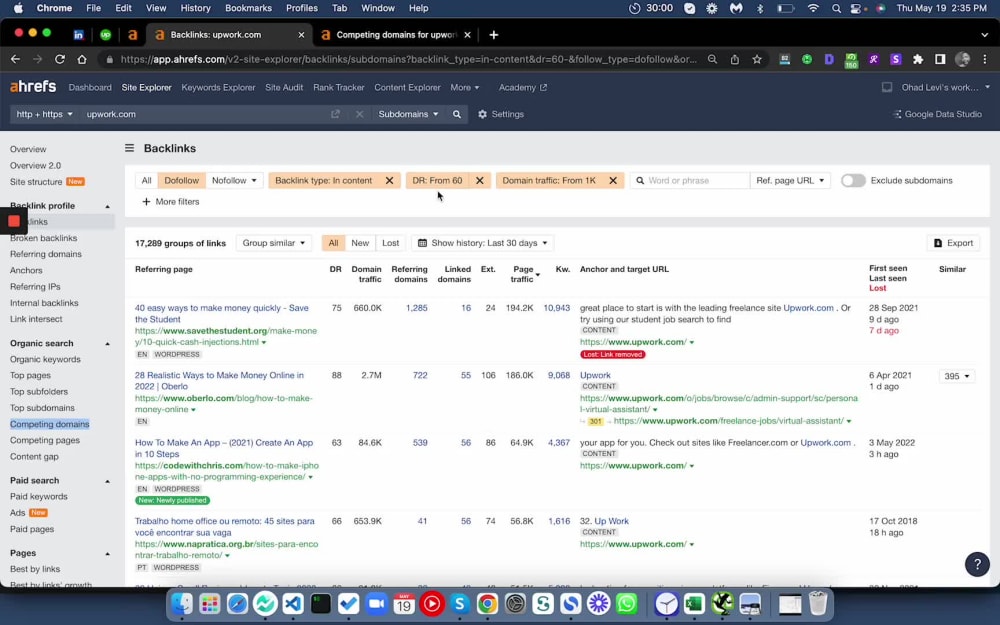The image size is (1000, 625).
Task: Open Site Audit in top navigation
Action: (x=284, y=87)
